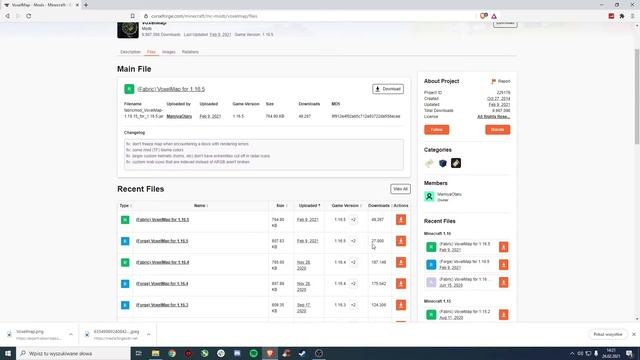Switch to the Relations tab
Screen dimensions: 640x360
point(190,52)
